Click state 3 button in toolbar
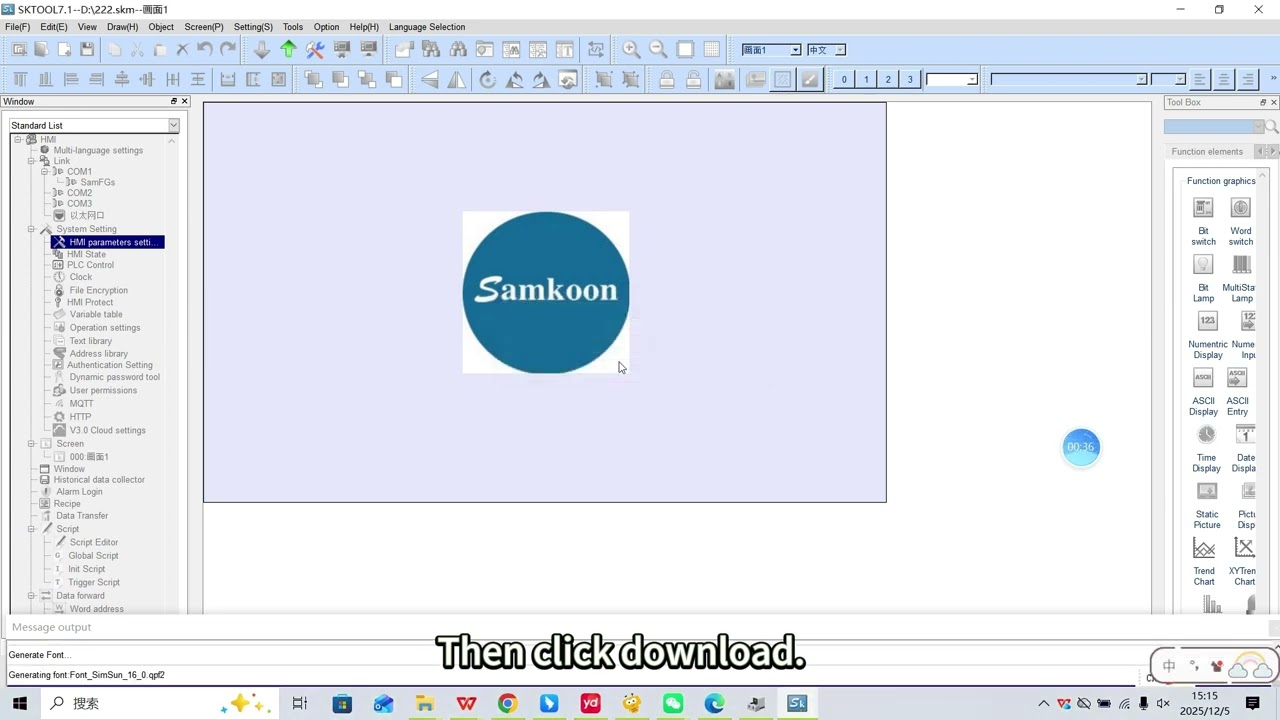The image size is (1280, 720). coord(910,79)
